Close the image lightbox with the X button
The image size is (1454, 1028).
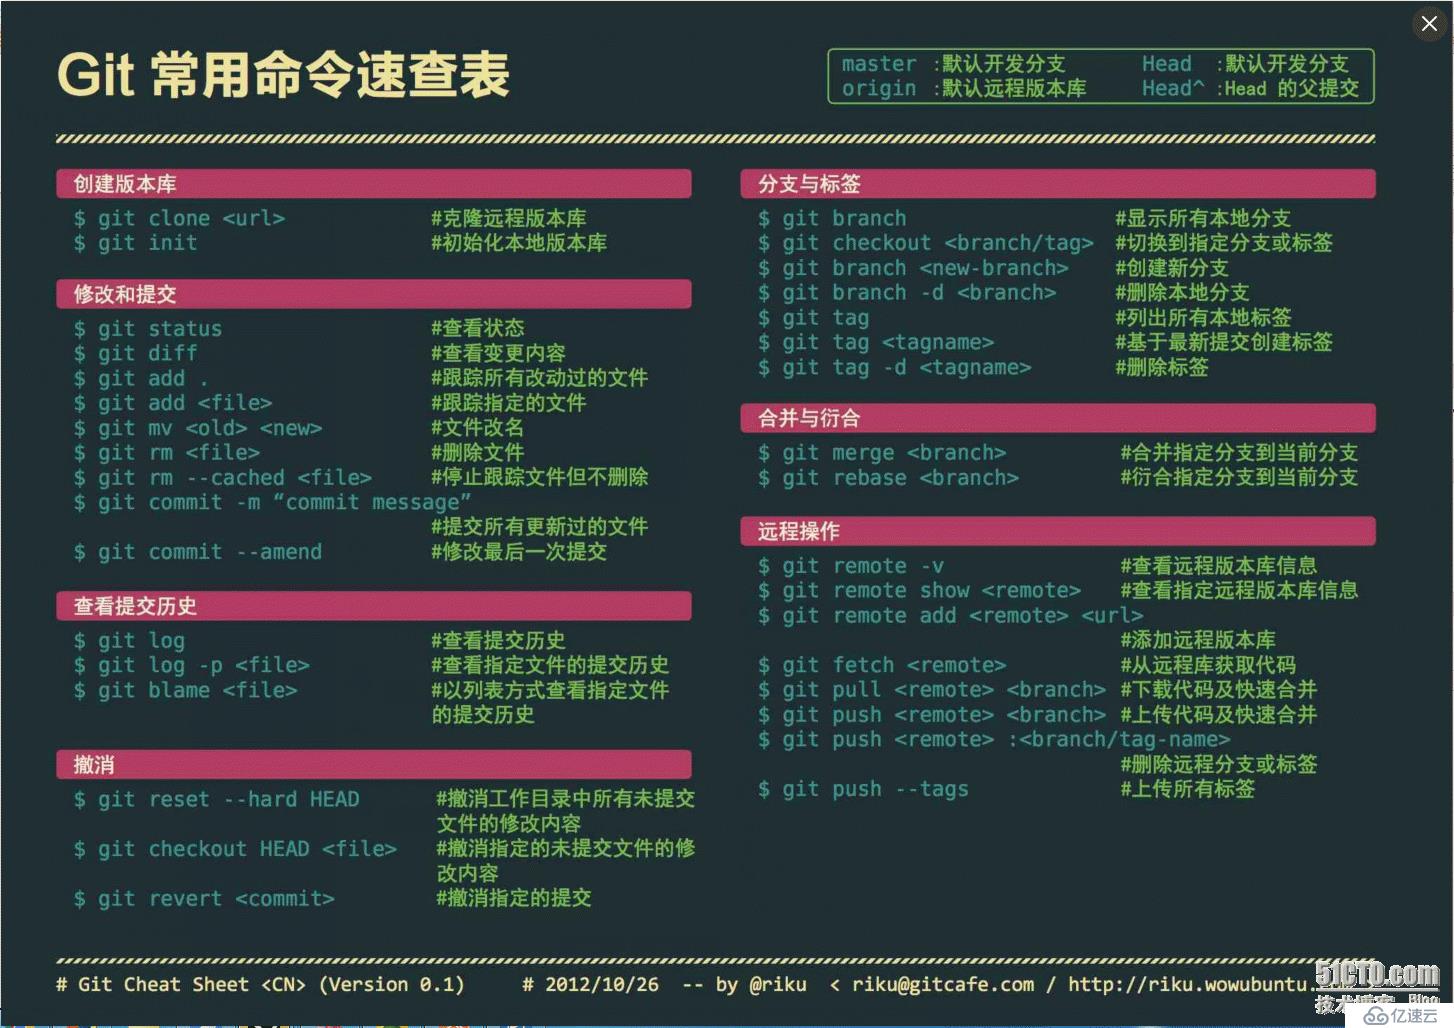point(1429,24)
